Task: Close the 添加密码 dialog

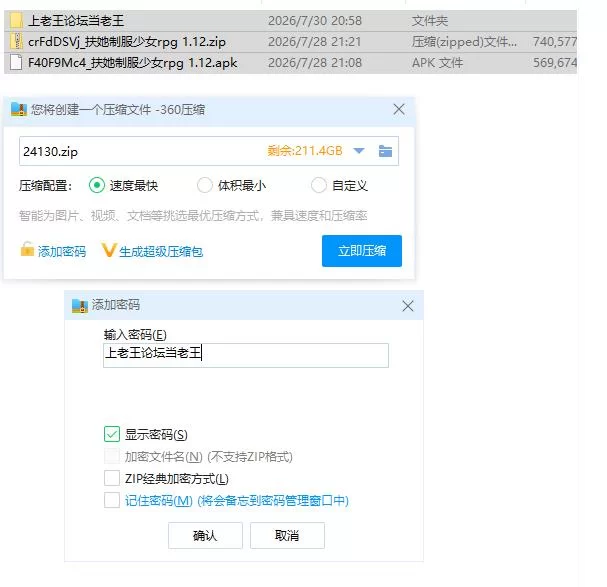Action: 408,306
